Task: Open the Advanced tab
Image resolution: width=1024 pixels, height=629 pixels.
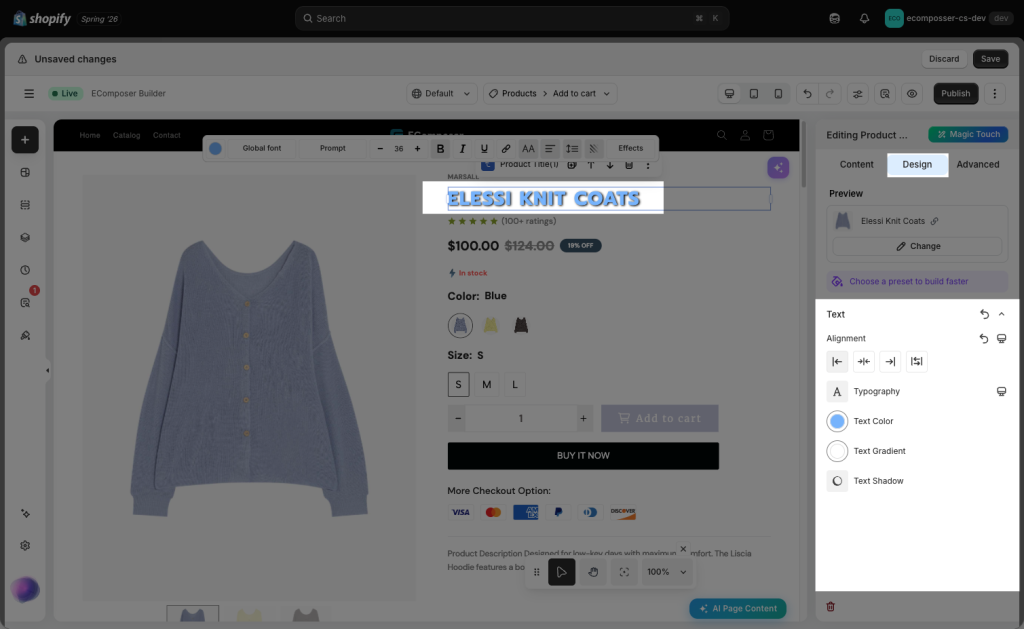Action: pyautogui.click(x=978, y=165)
